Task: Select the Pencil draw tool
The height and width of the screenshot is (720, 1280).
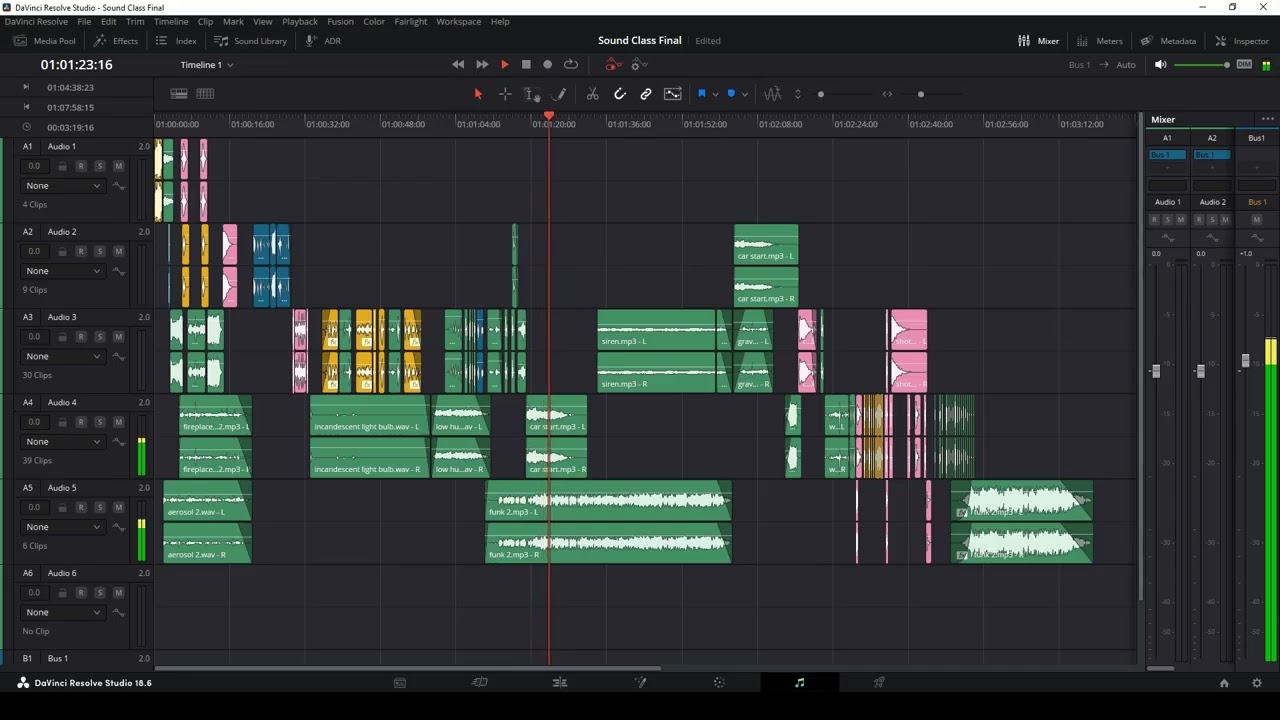Action: coord(560,94)
